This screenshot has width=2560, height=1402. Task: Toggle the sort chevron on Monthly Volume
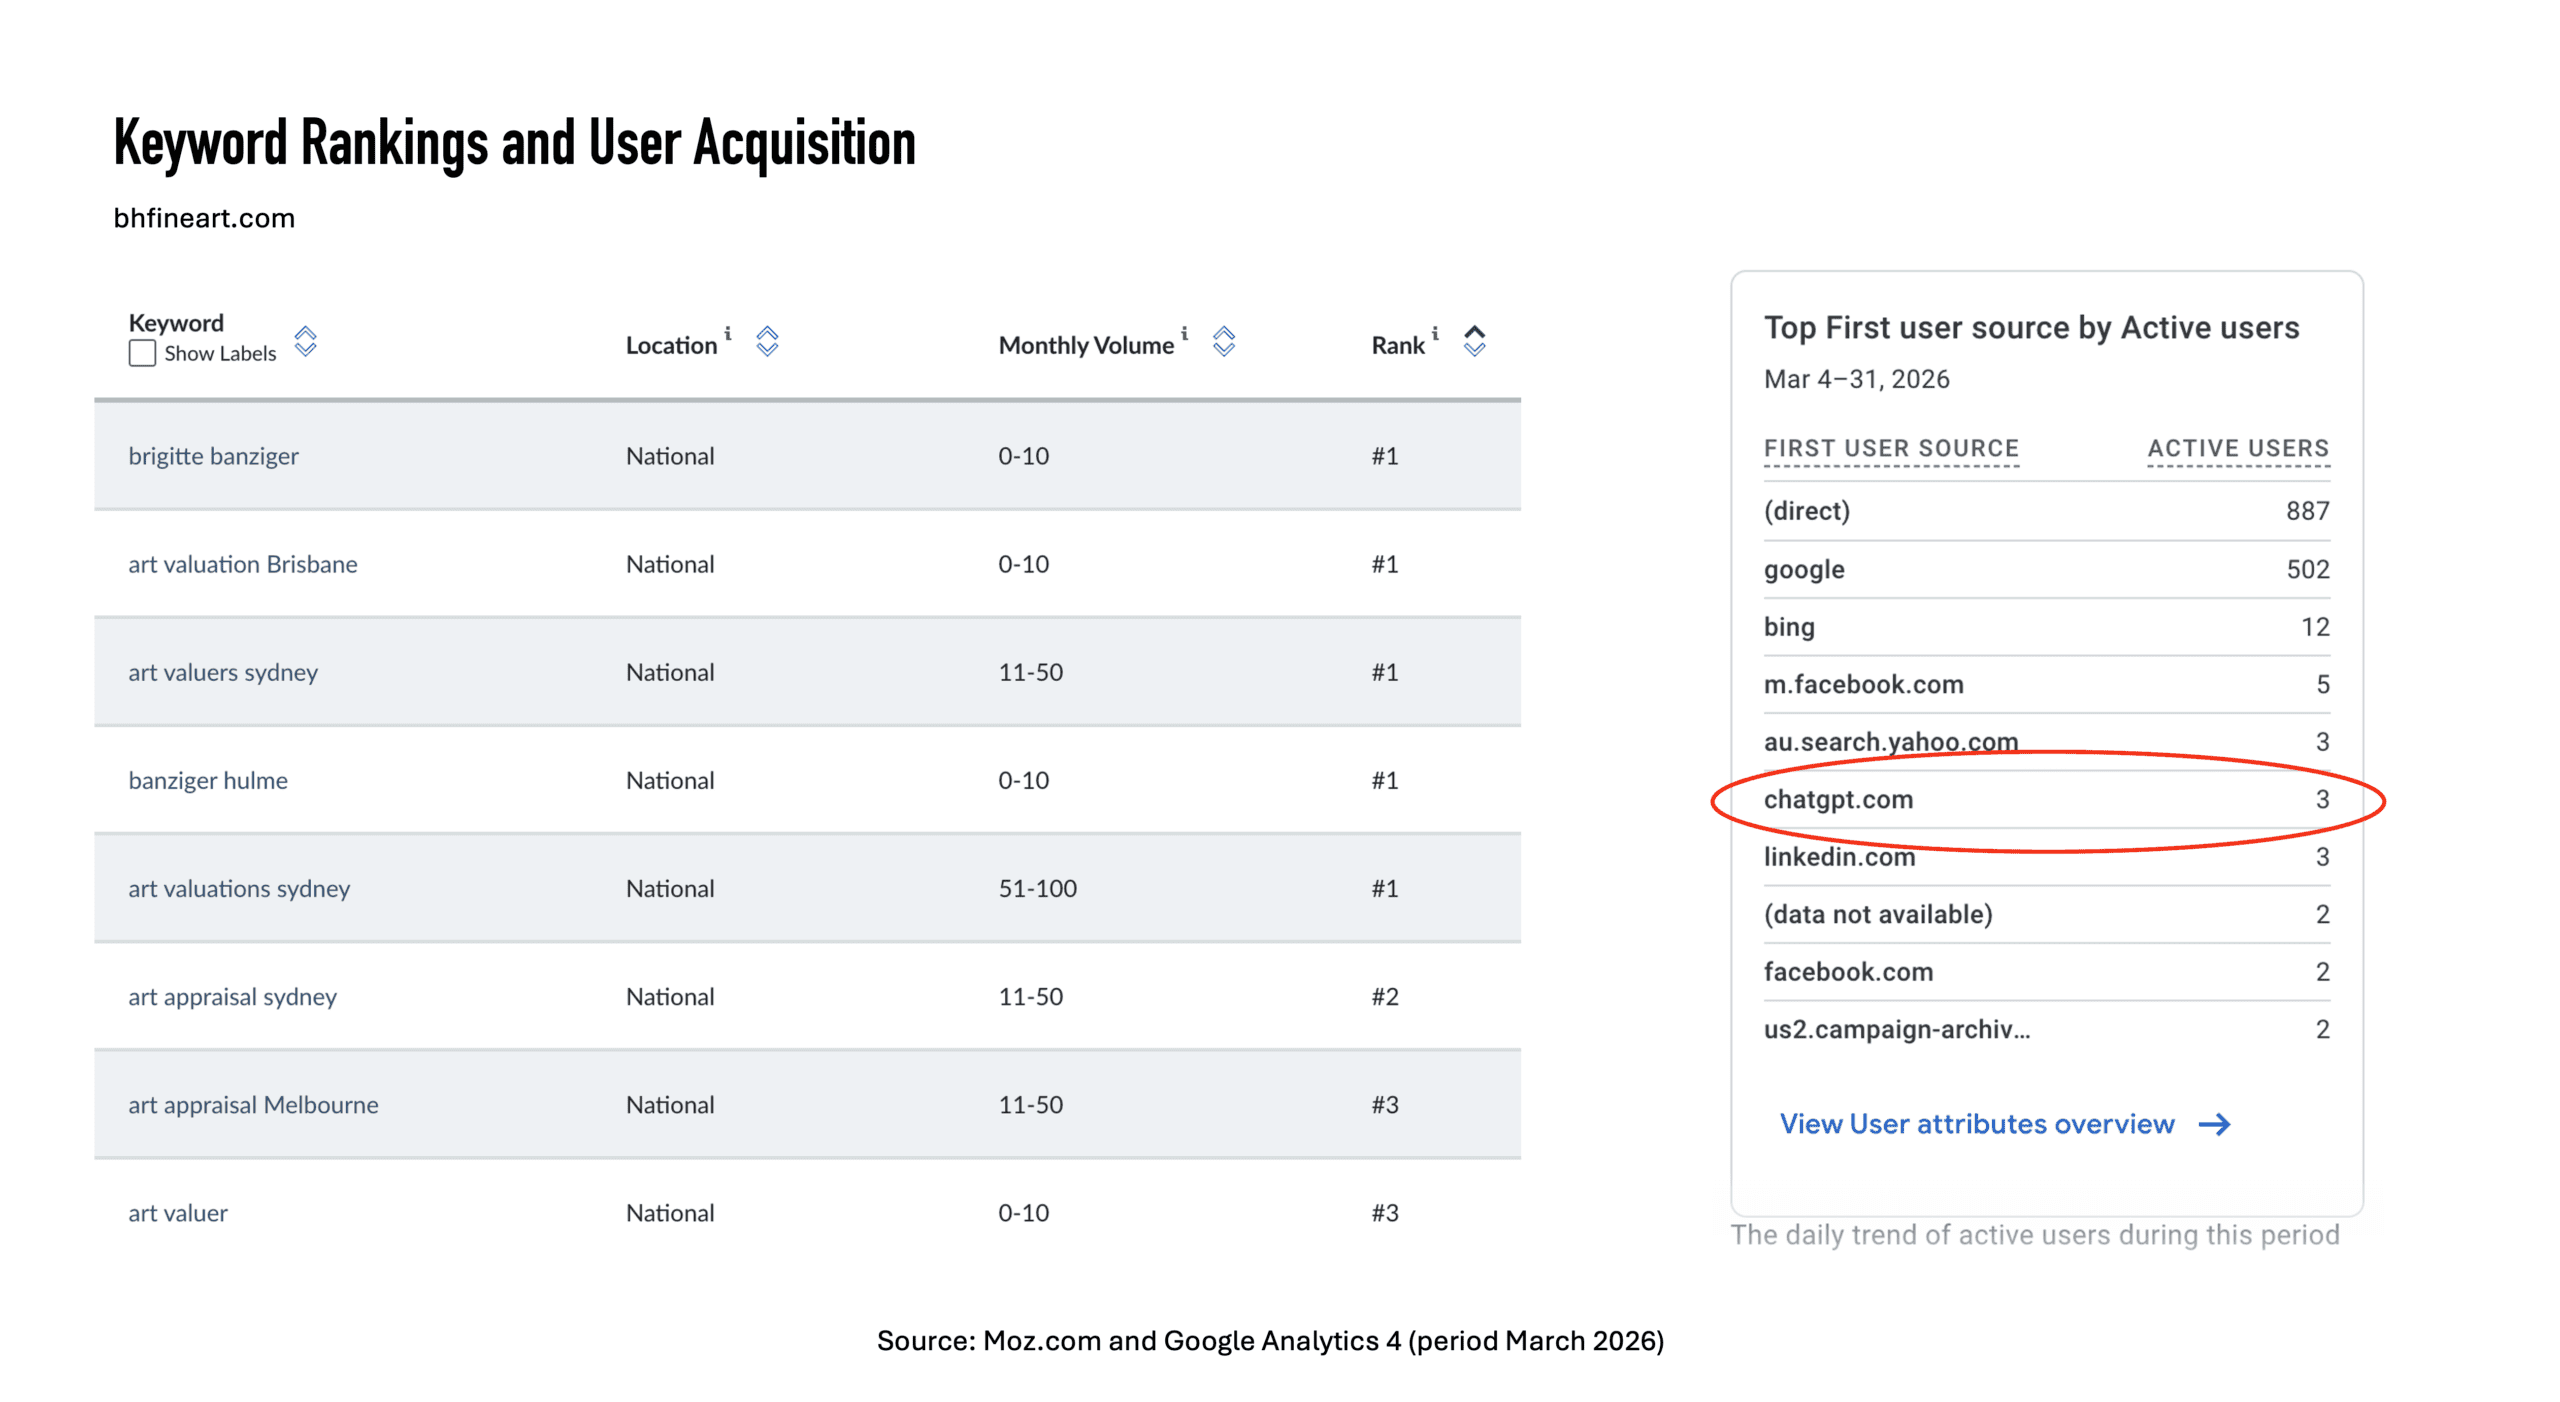tap(1222, 343)
